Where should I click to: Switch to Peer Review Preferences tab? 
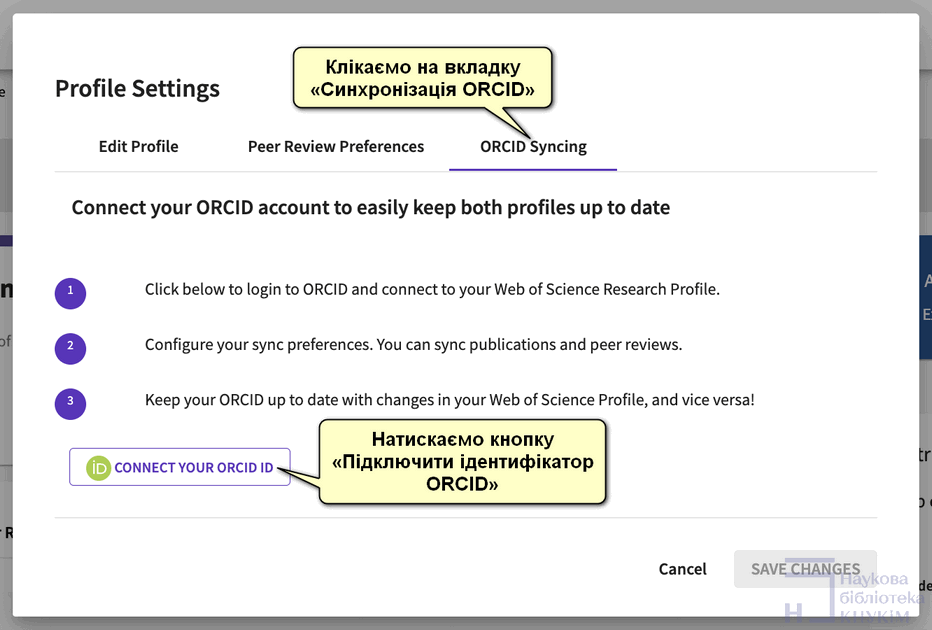pos(336,147)
